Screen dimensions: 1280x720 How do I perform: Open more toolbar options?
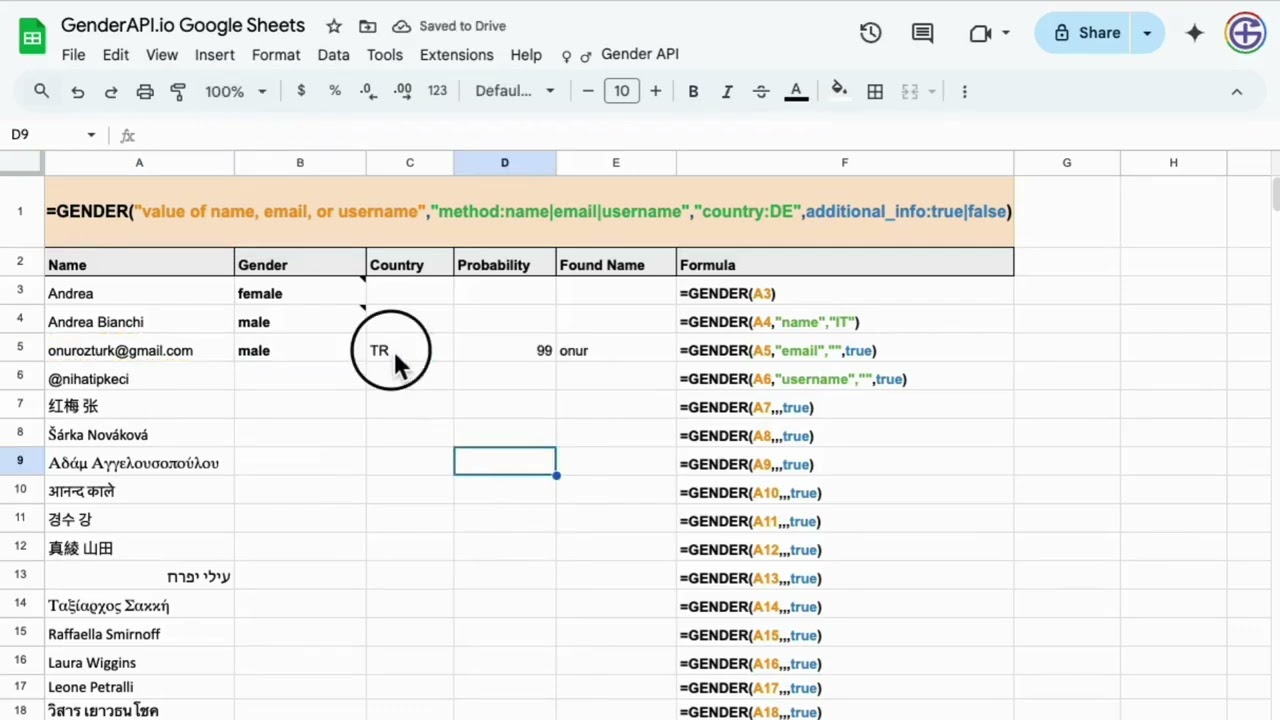(964, 91)
